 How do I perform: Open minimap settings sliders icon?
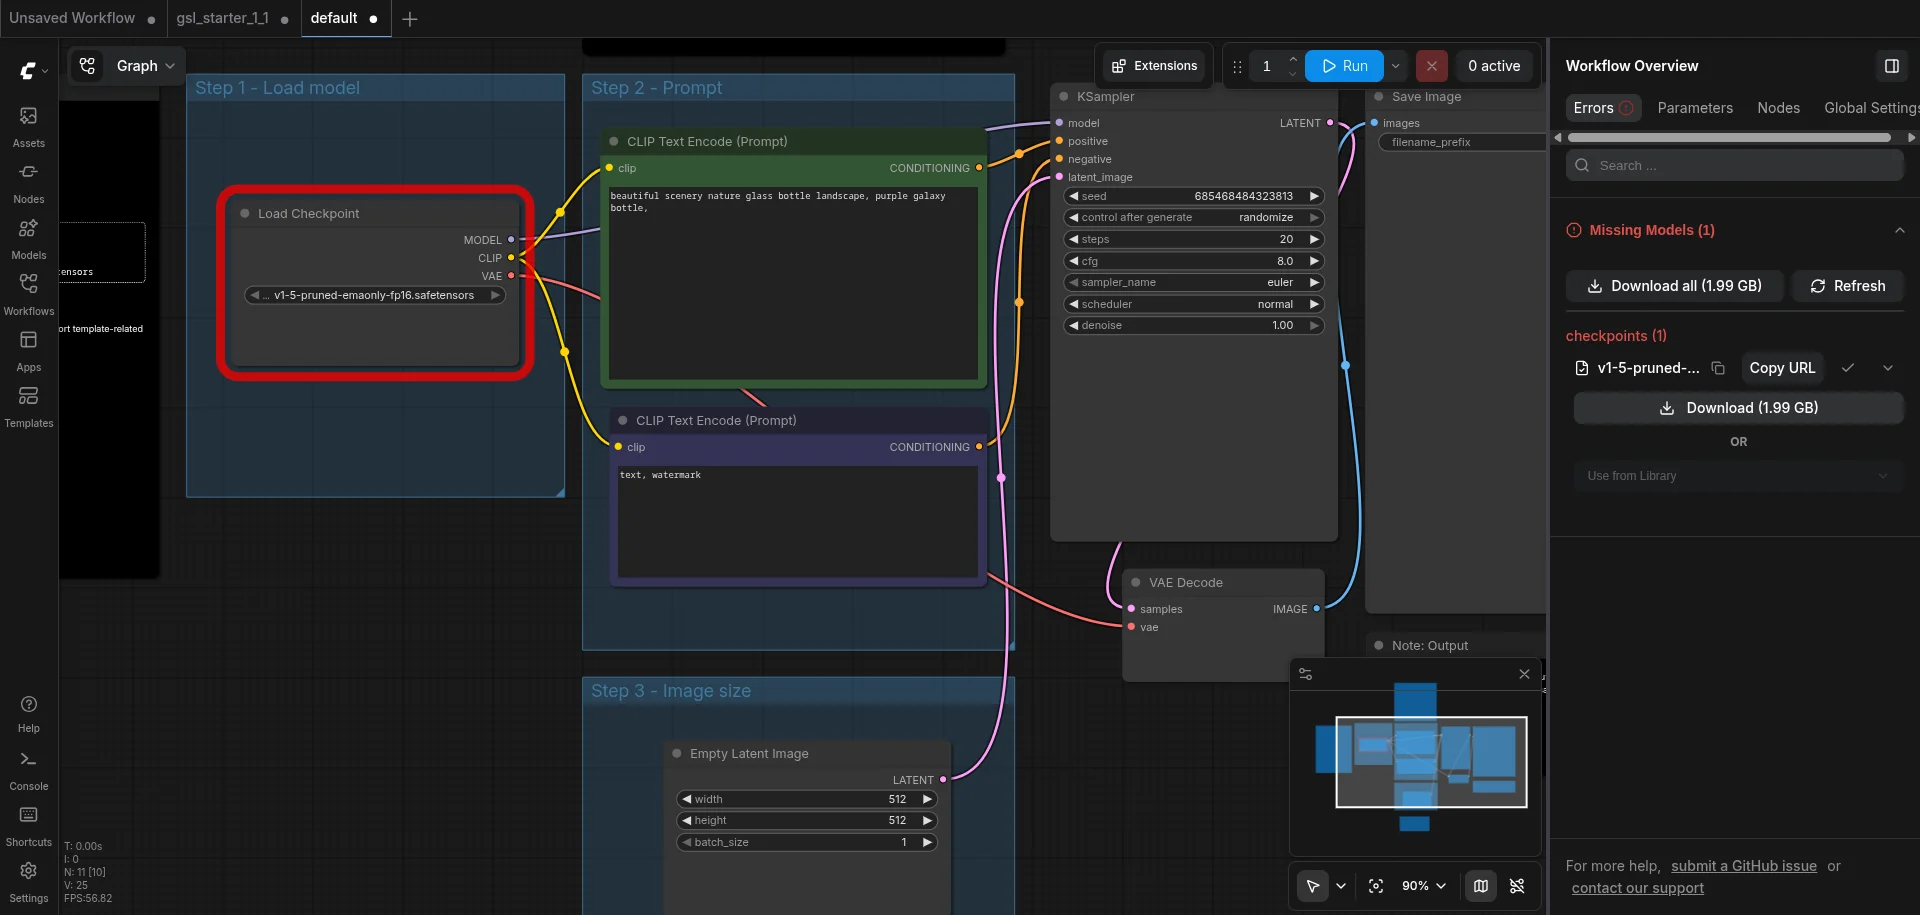pos(1305,674)
